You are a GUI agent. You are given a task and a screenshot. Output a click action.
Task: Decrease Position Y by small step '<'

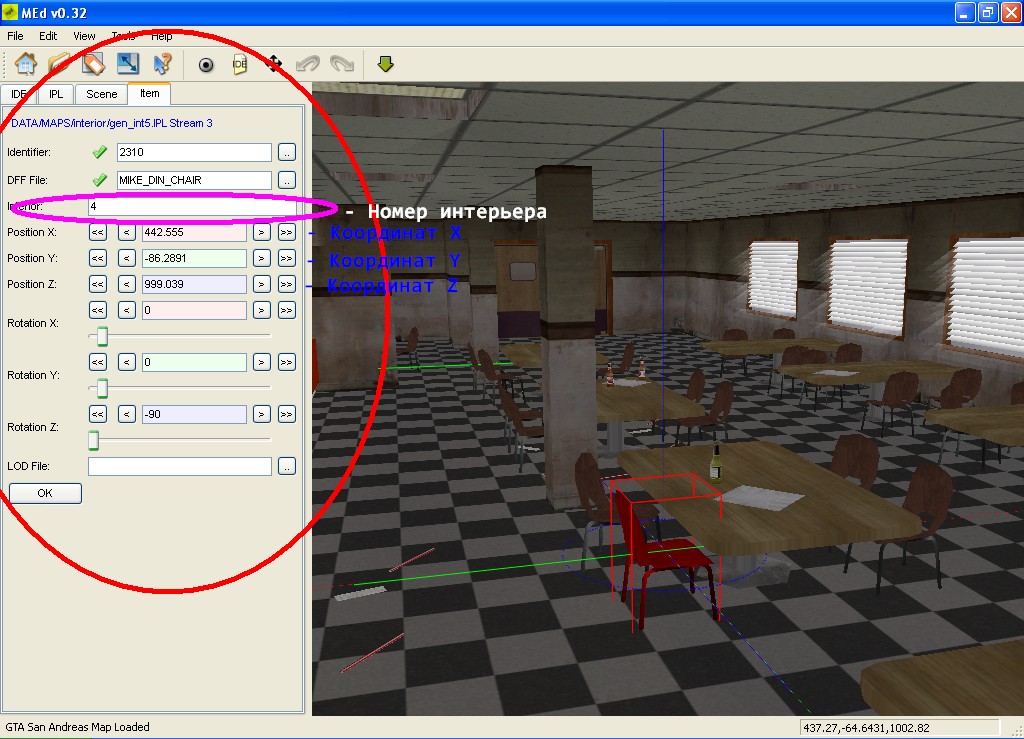(127, 259)
